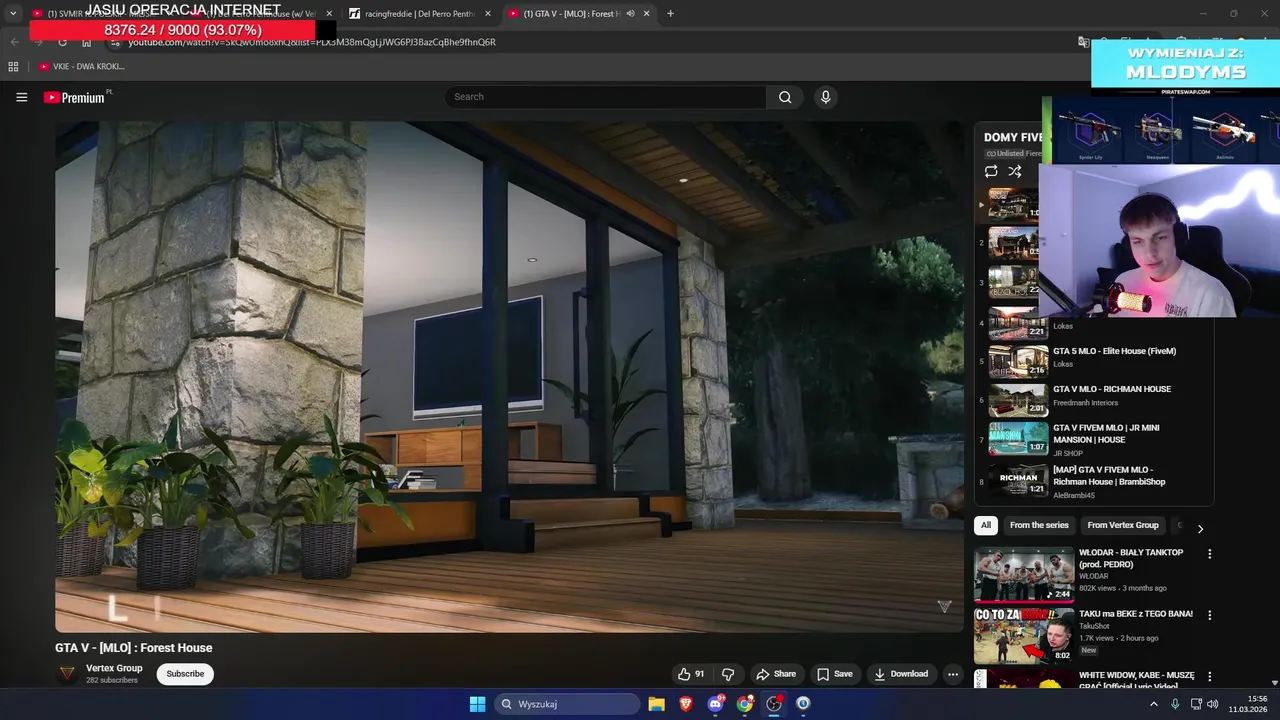Share the Forest House video
Viewport: 1280px width, 720px height.
tap(776, 674)
